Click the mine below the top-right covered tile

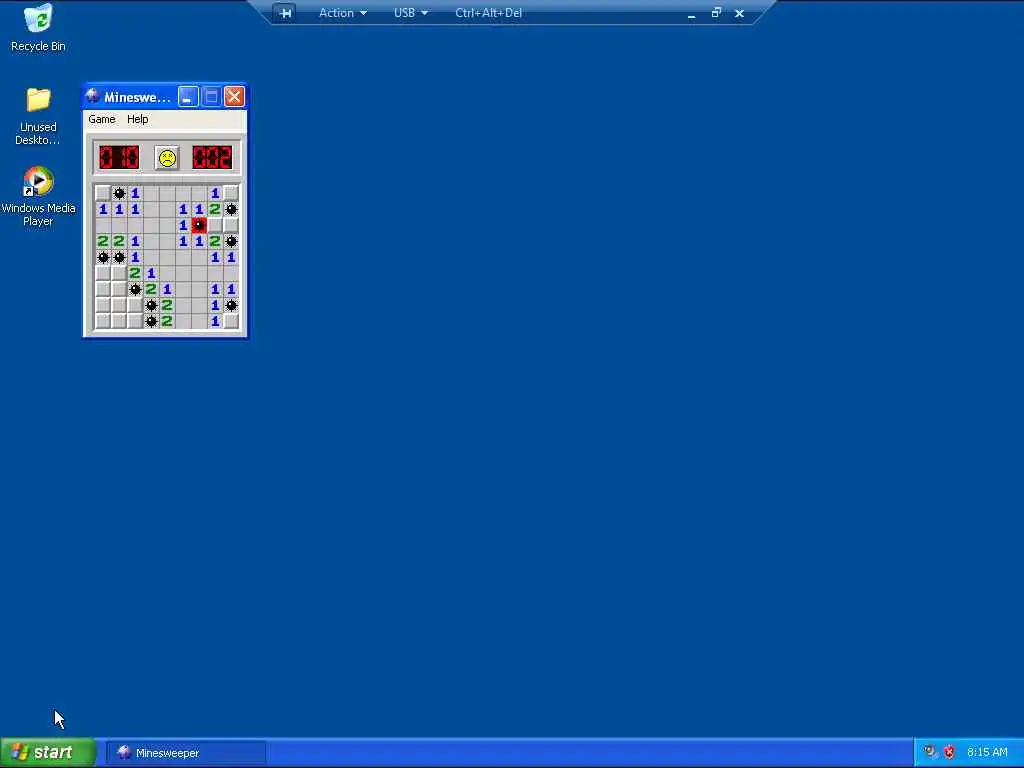(231, 210)
